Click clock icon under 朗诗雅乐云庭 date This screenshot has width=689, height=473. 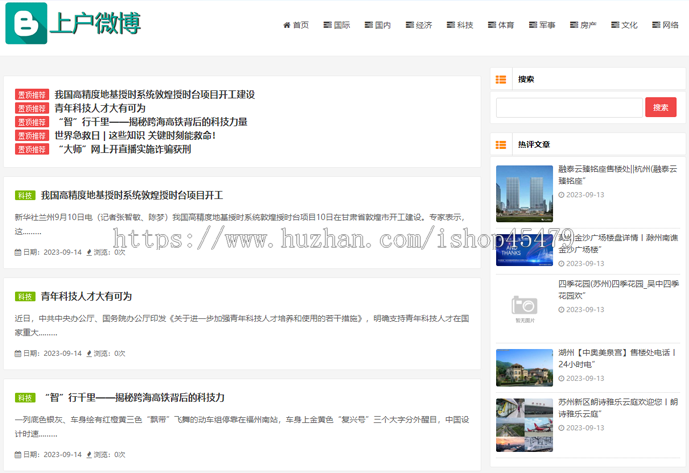561,428
